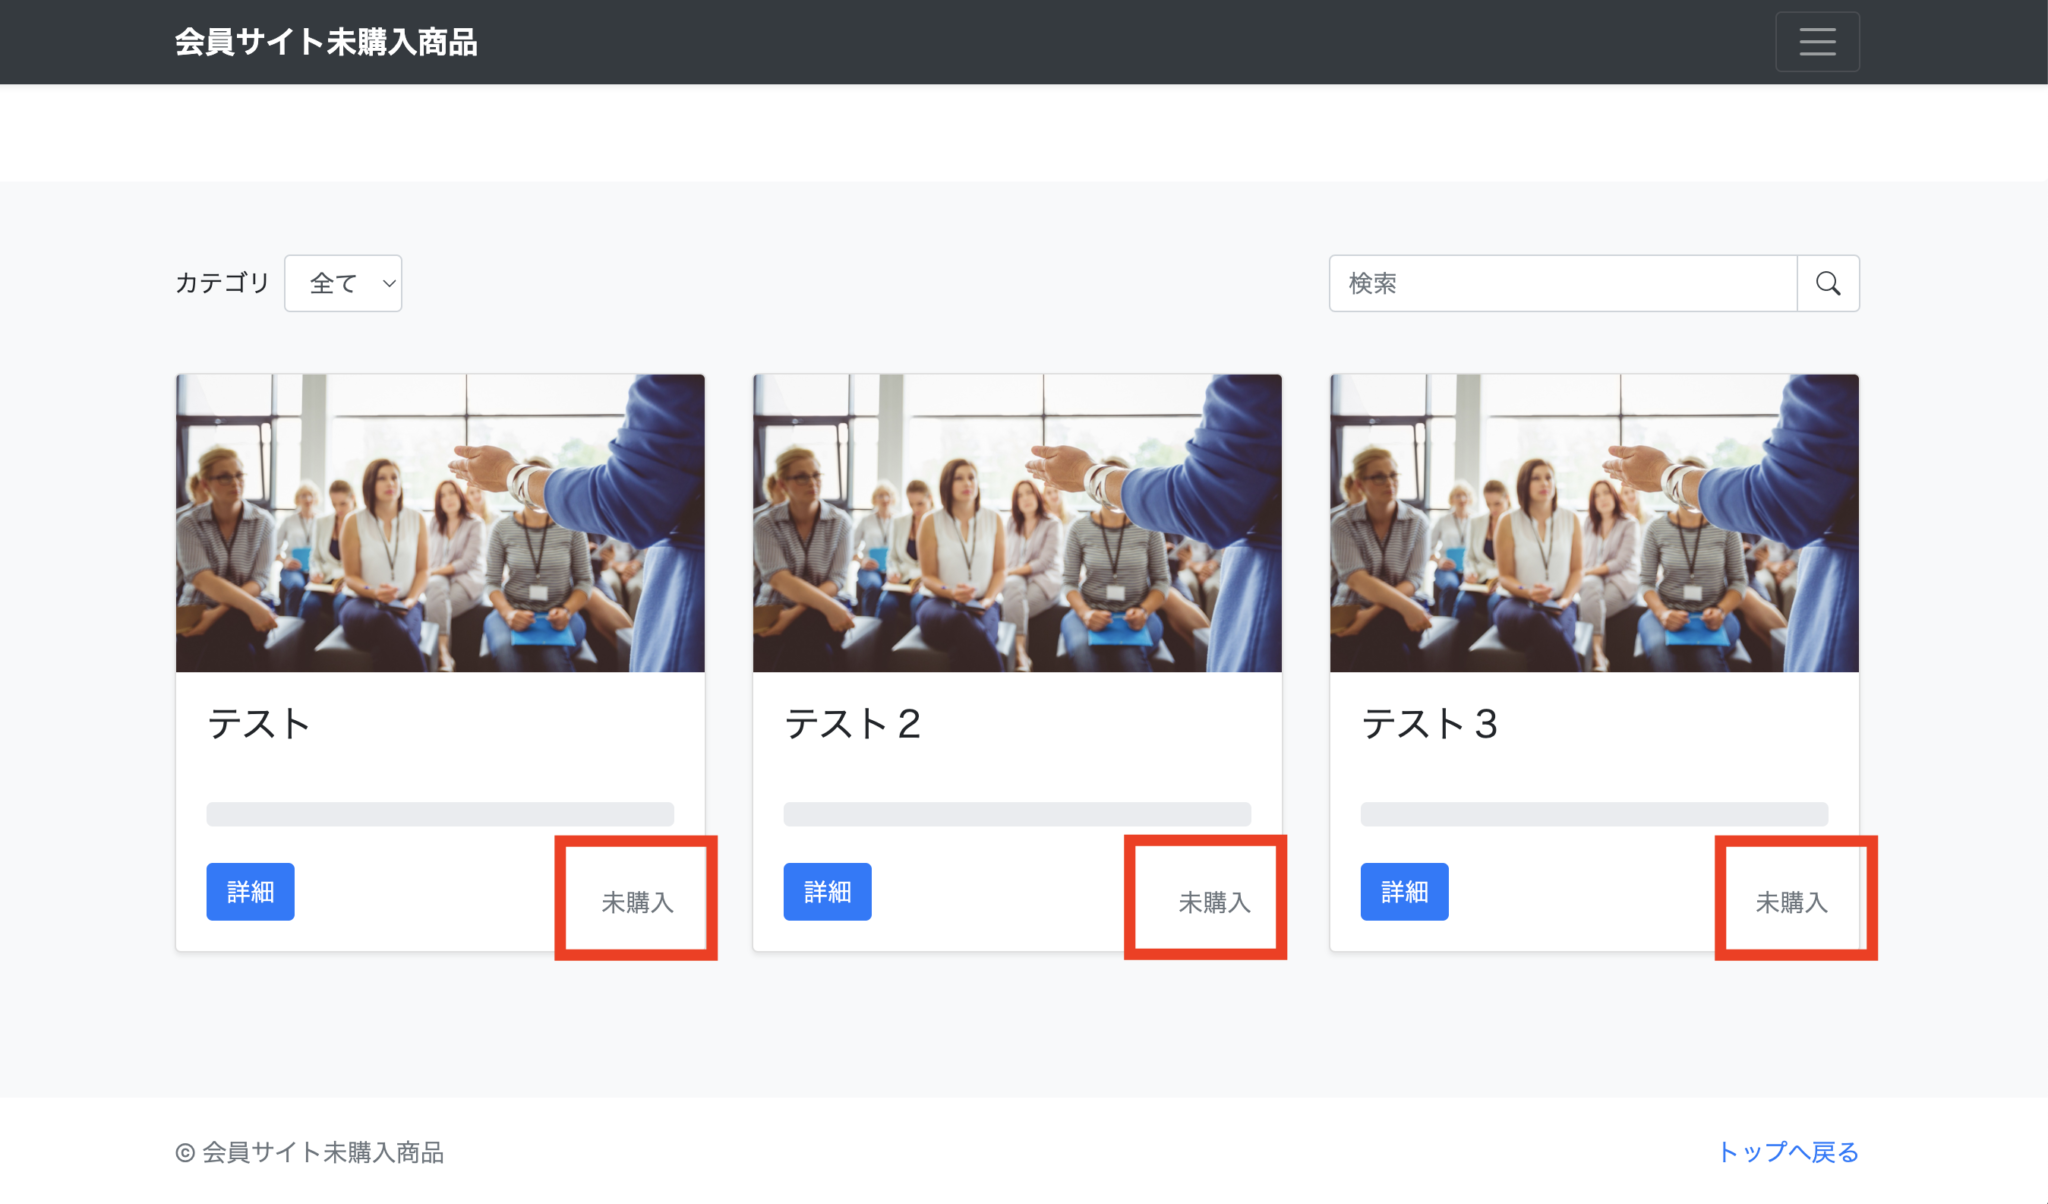The image size is (2048, 1204).
Task: Open the テスト２ card thumbnail image
Action: [1017, 523]
